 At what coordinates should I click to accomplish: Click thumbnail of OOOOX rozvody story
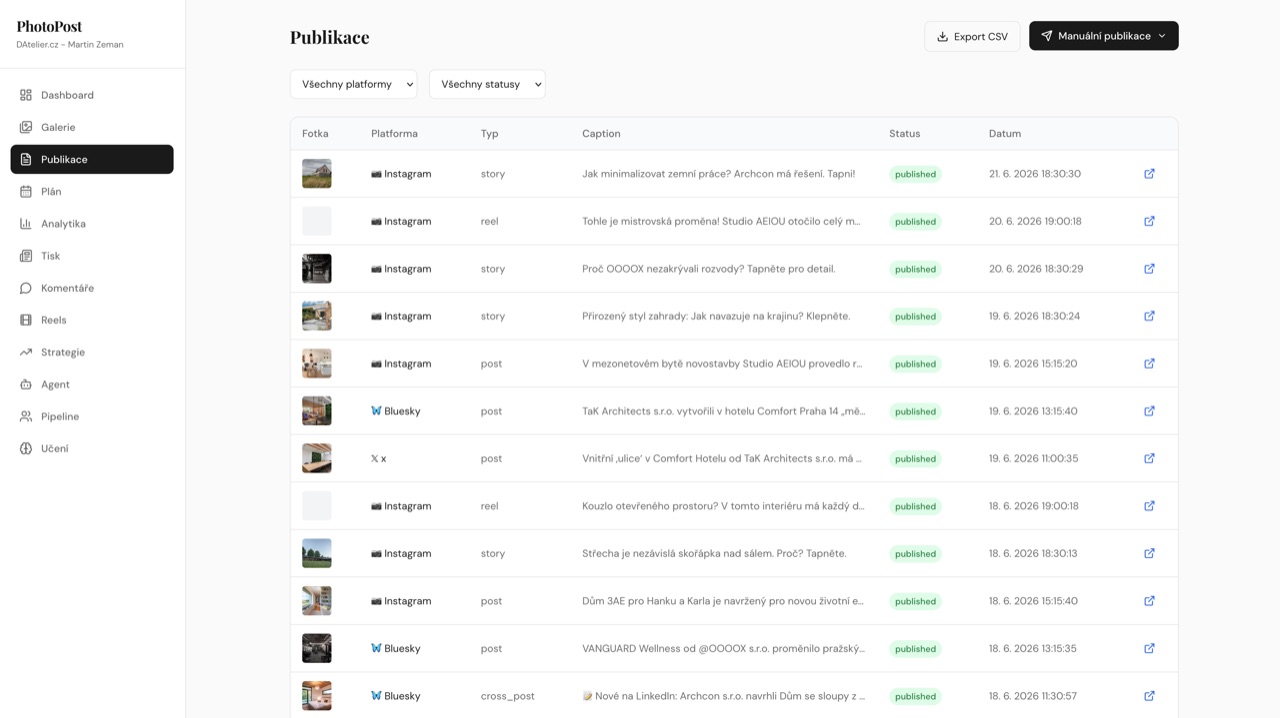pos(317,269)
